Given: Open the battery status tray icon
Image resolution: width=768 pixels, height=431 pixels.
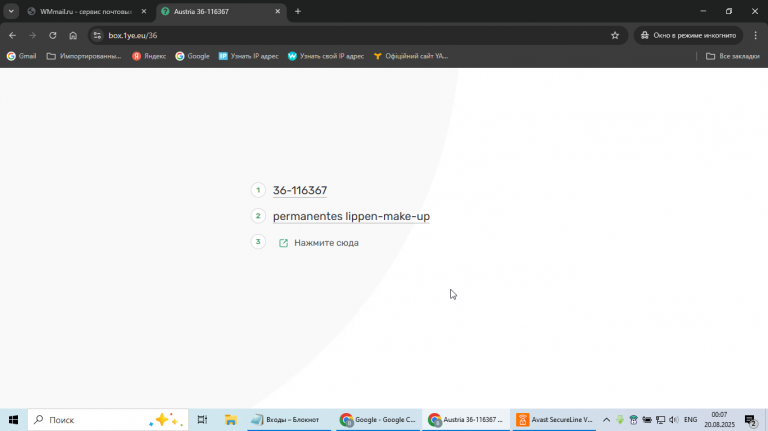Looking at the screenshot, I should 647,420.
